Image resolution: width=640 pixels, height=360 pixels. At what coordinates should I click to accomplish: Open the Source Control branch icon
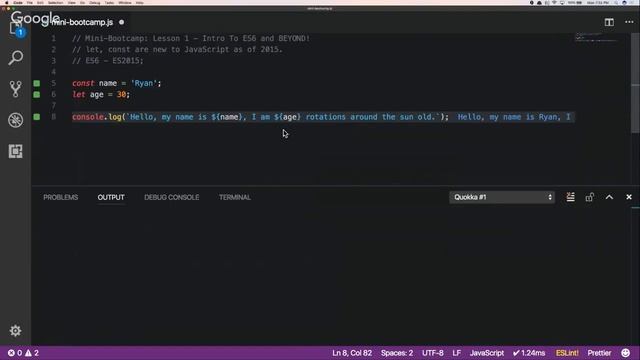(x=16, y=89)
